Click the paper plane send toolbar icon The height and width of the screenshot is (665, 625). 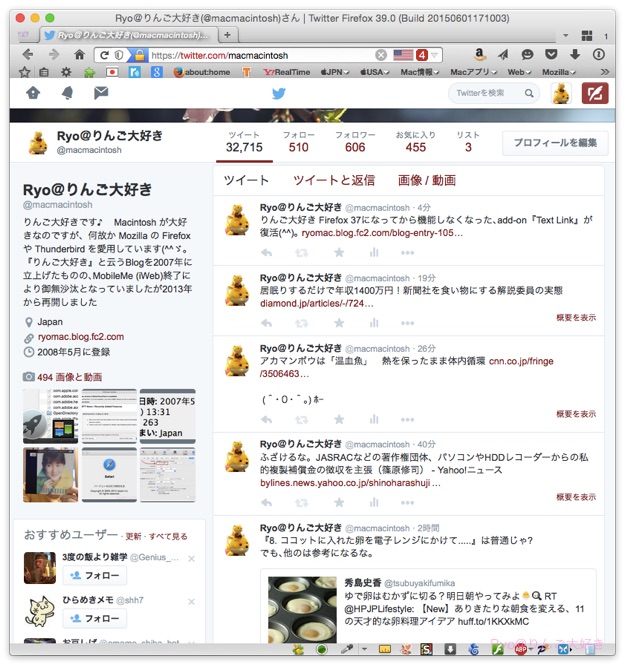click(503, 54)
